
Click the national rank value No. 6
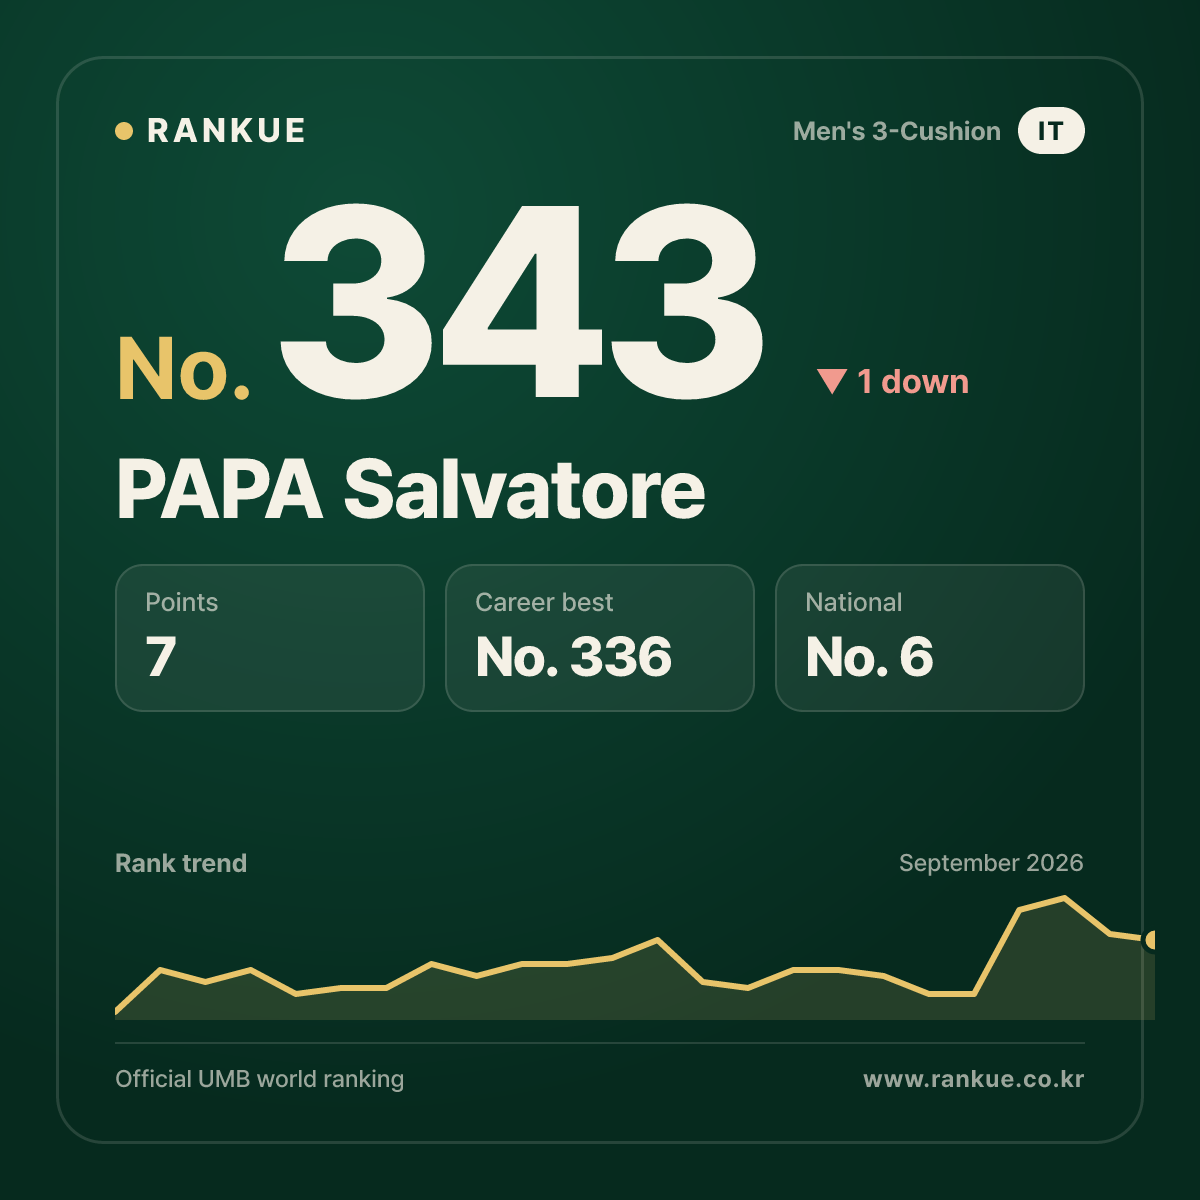(869, 657)
